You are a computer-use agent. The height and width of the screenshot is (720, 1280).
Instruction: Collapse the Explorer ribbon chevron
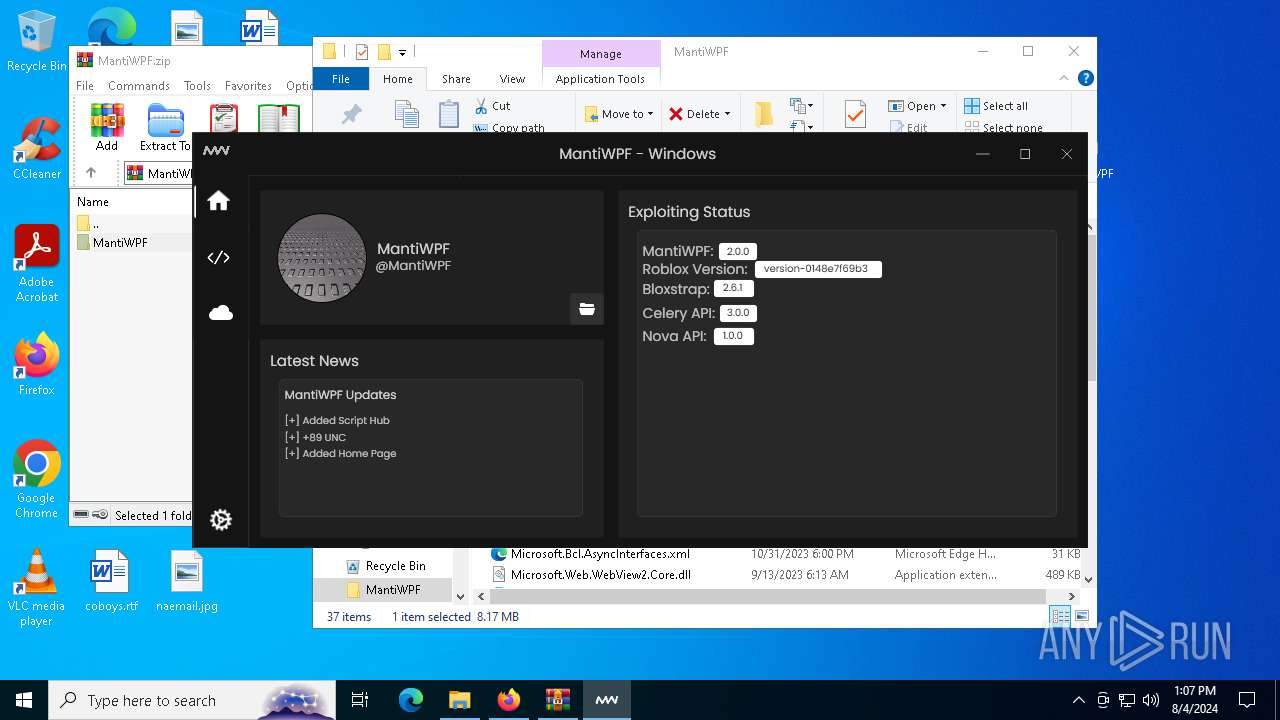click(x=1066, y=78)
